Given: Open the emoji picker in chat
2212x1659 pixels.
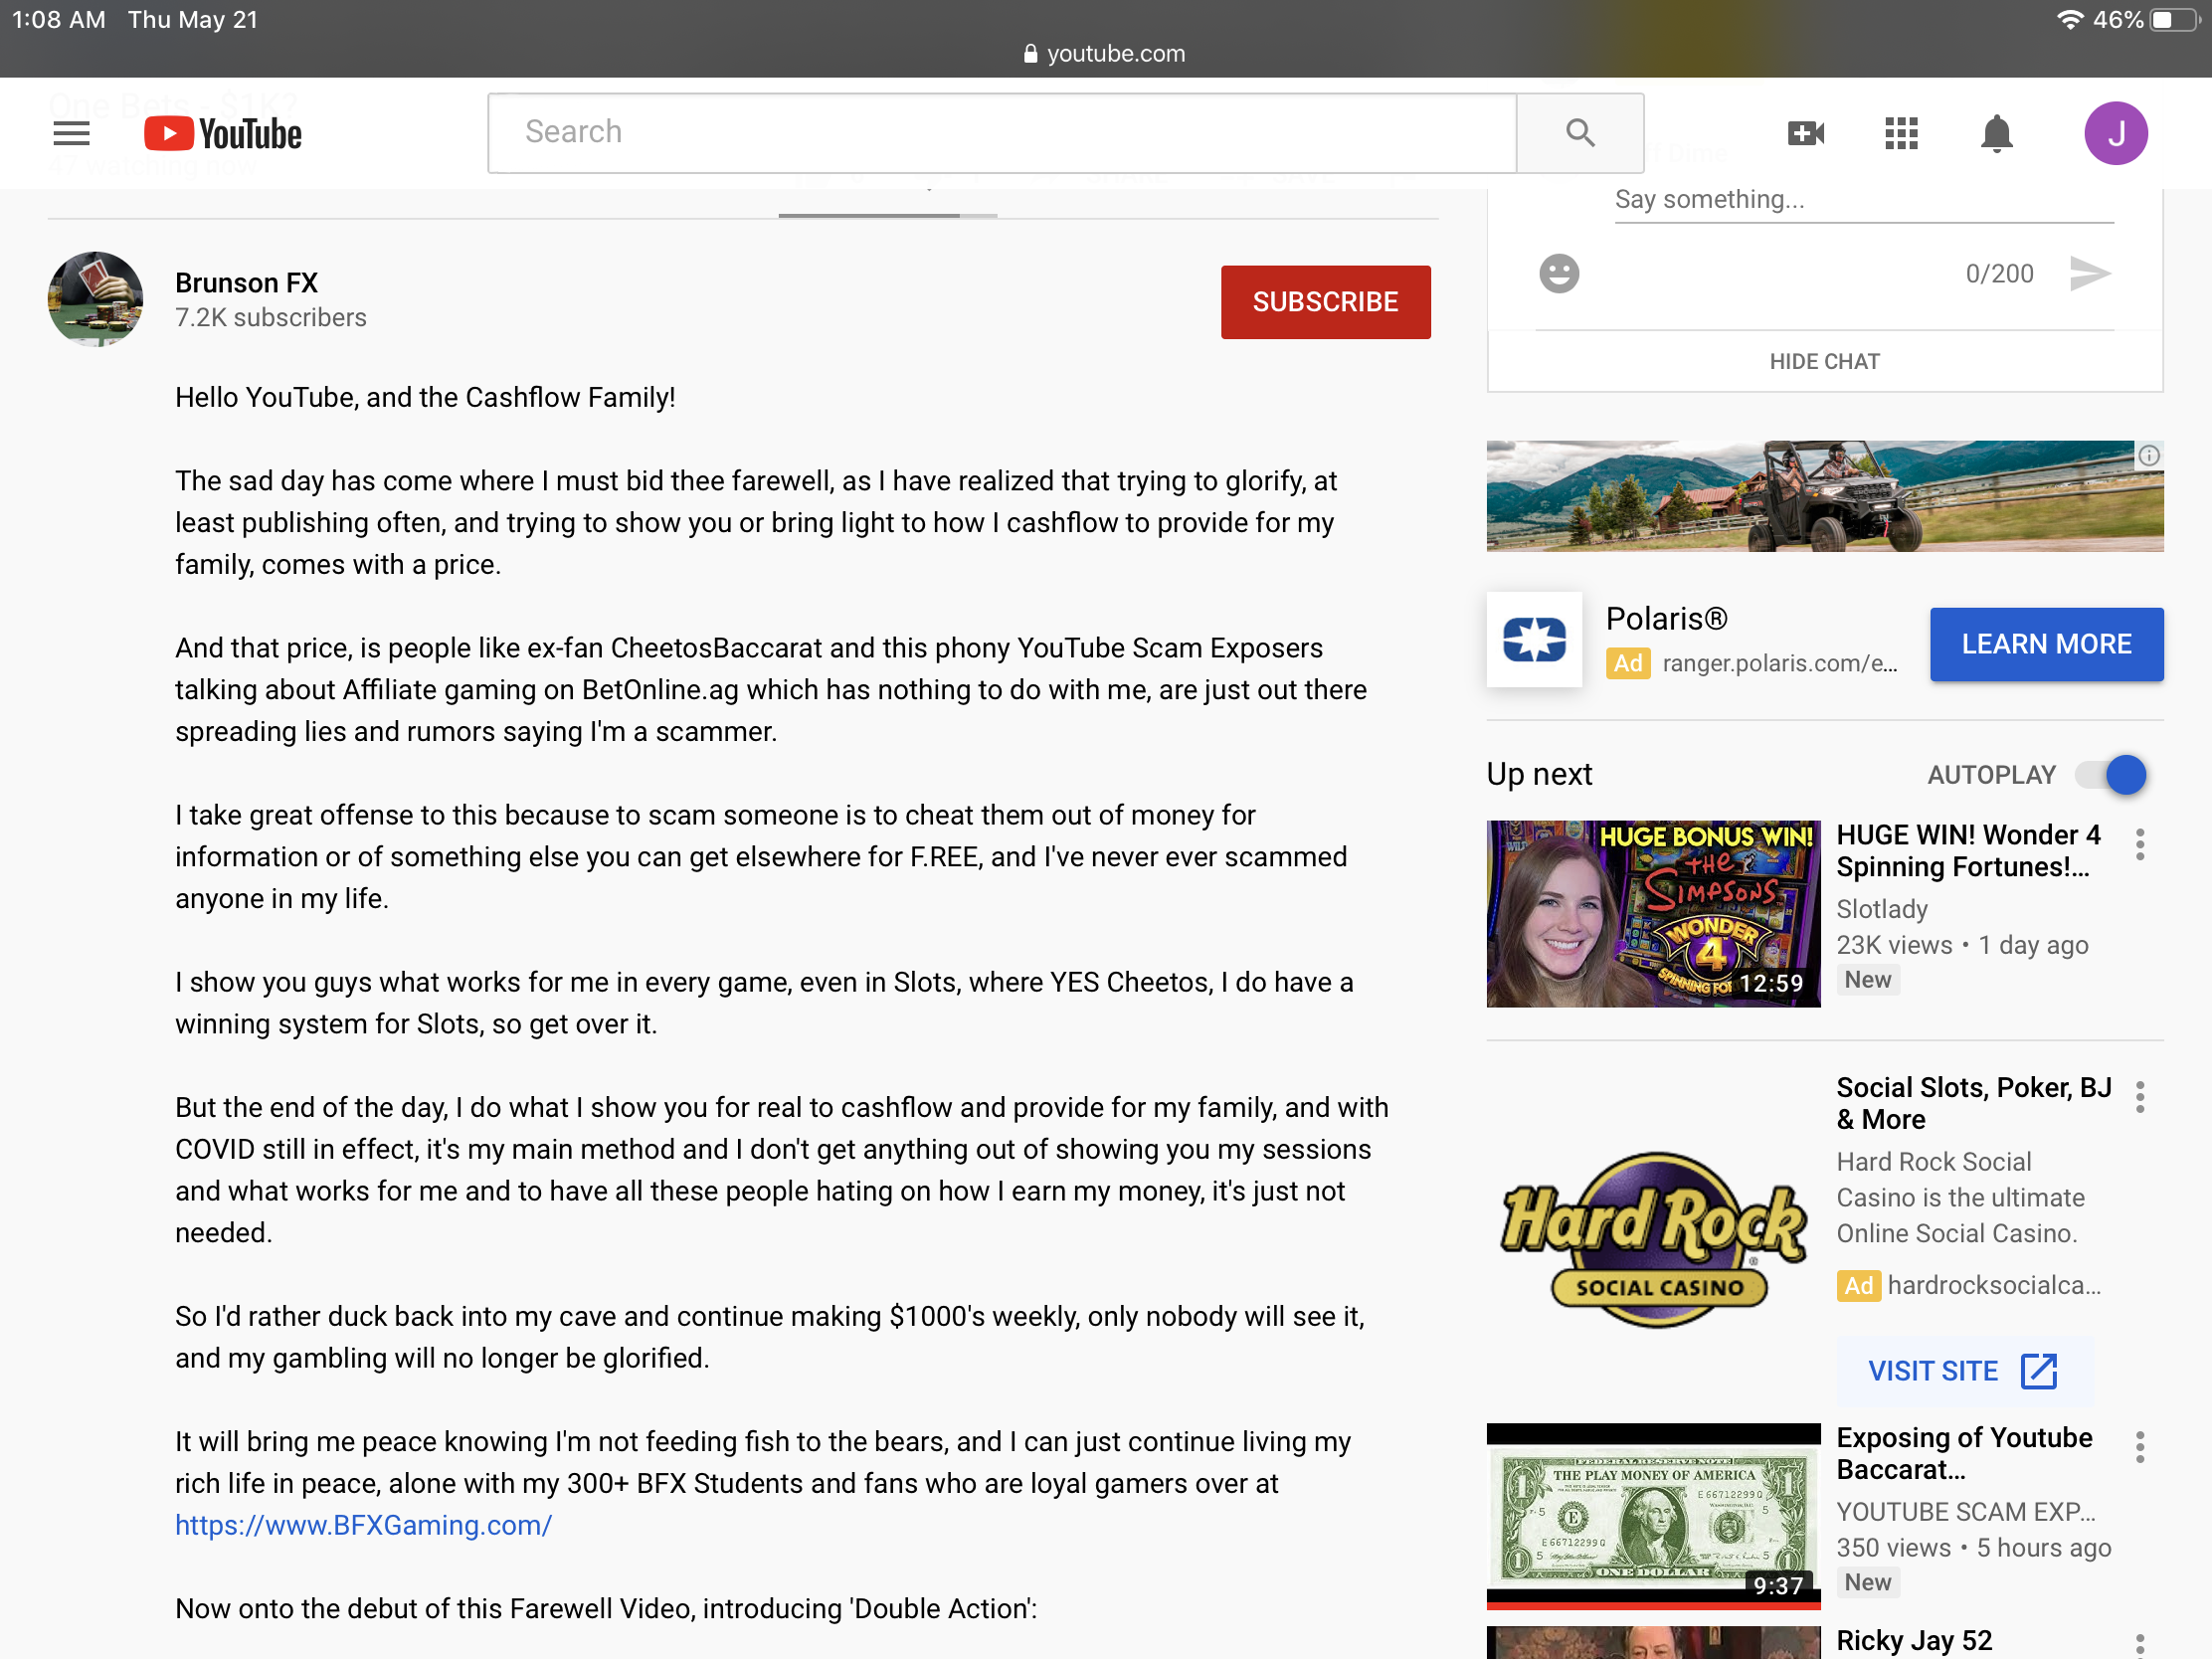Looking at the screenshot, I should pos(1559,273).
